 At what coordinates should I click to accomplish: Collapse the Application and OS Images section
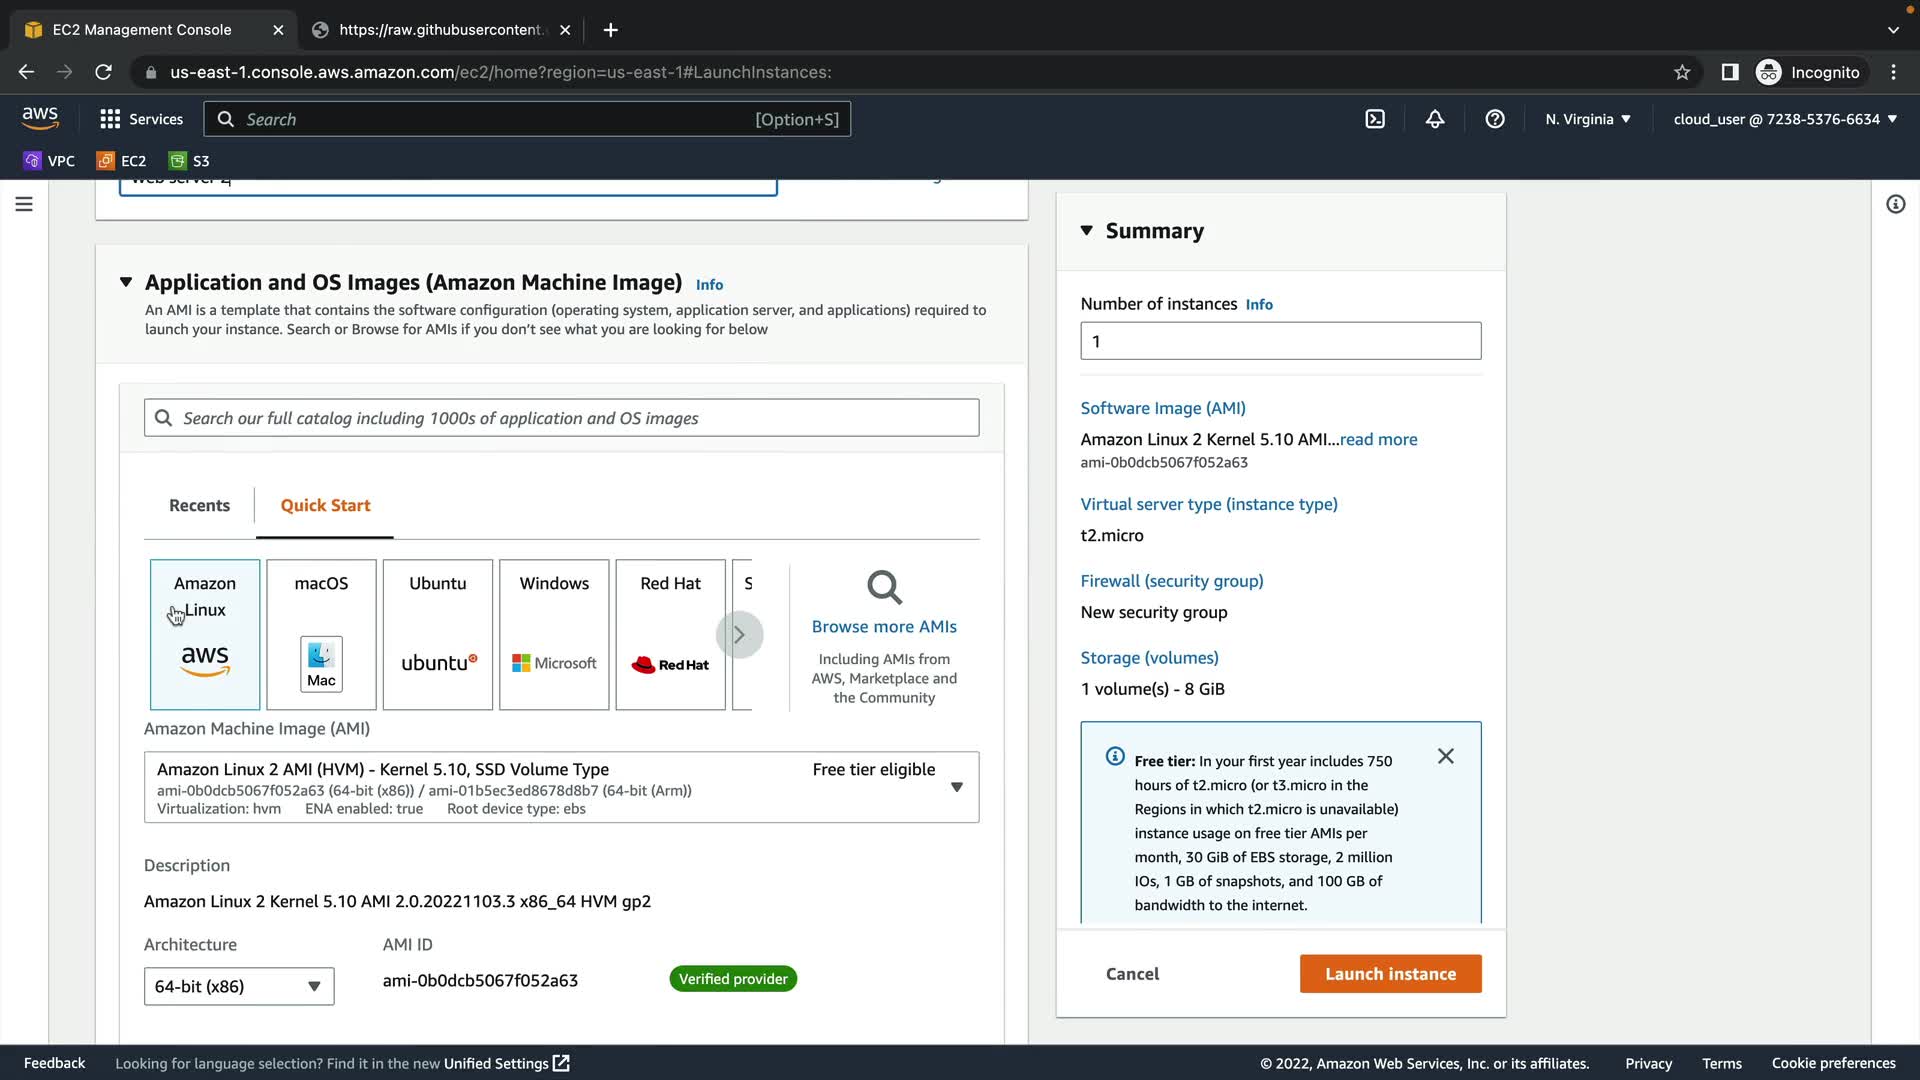(126, 282)
